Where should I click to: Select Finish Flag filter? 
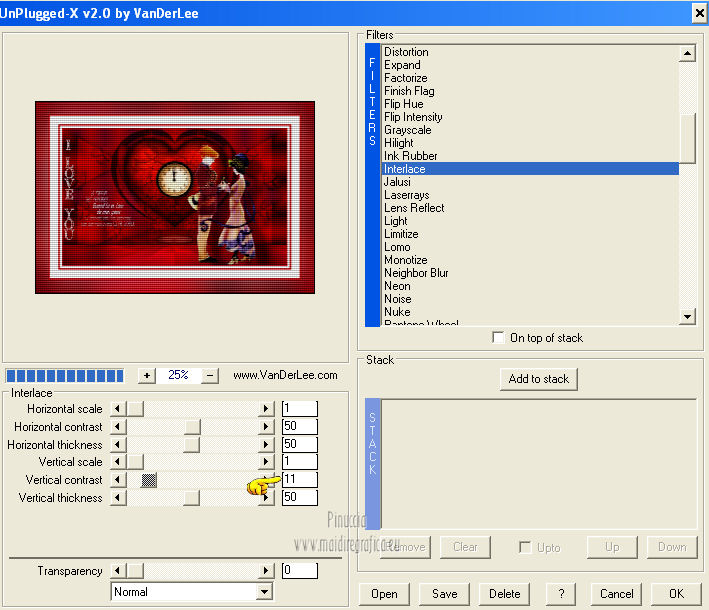(530, 91)
